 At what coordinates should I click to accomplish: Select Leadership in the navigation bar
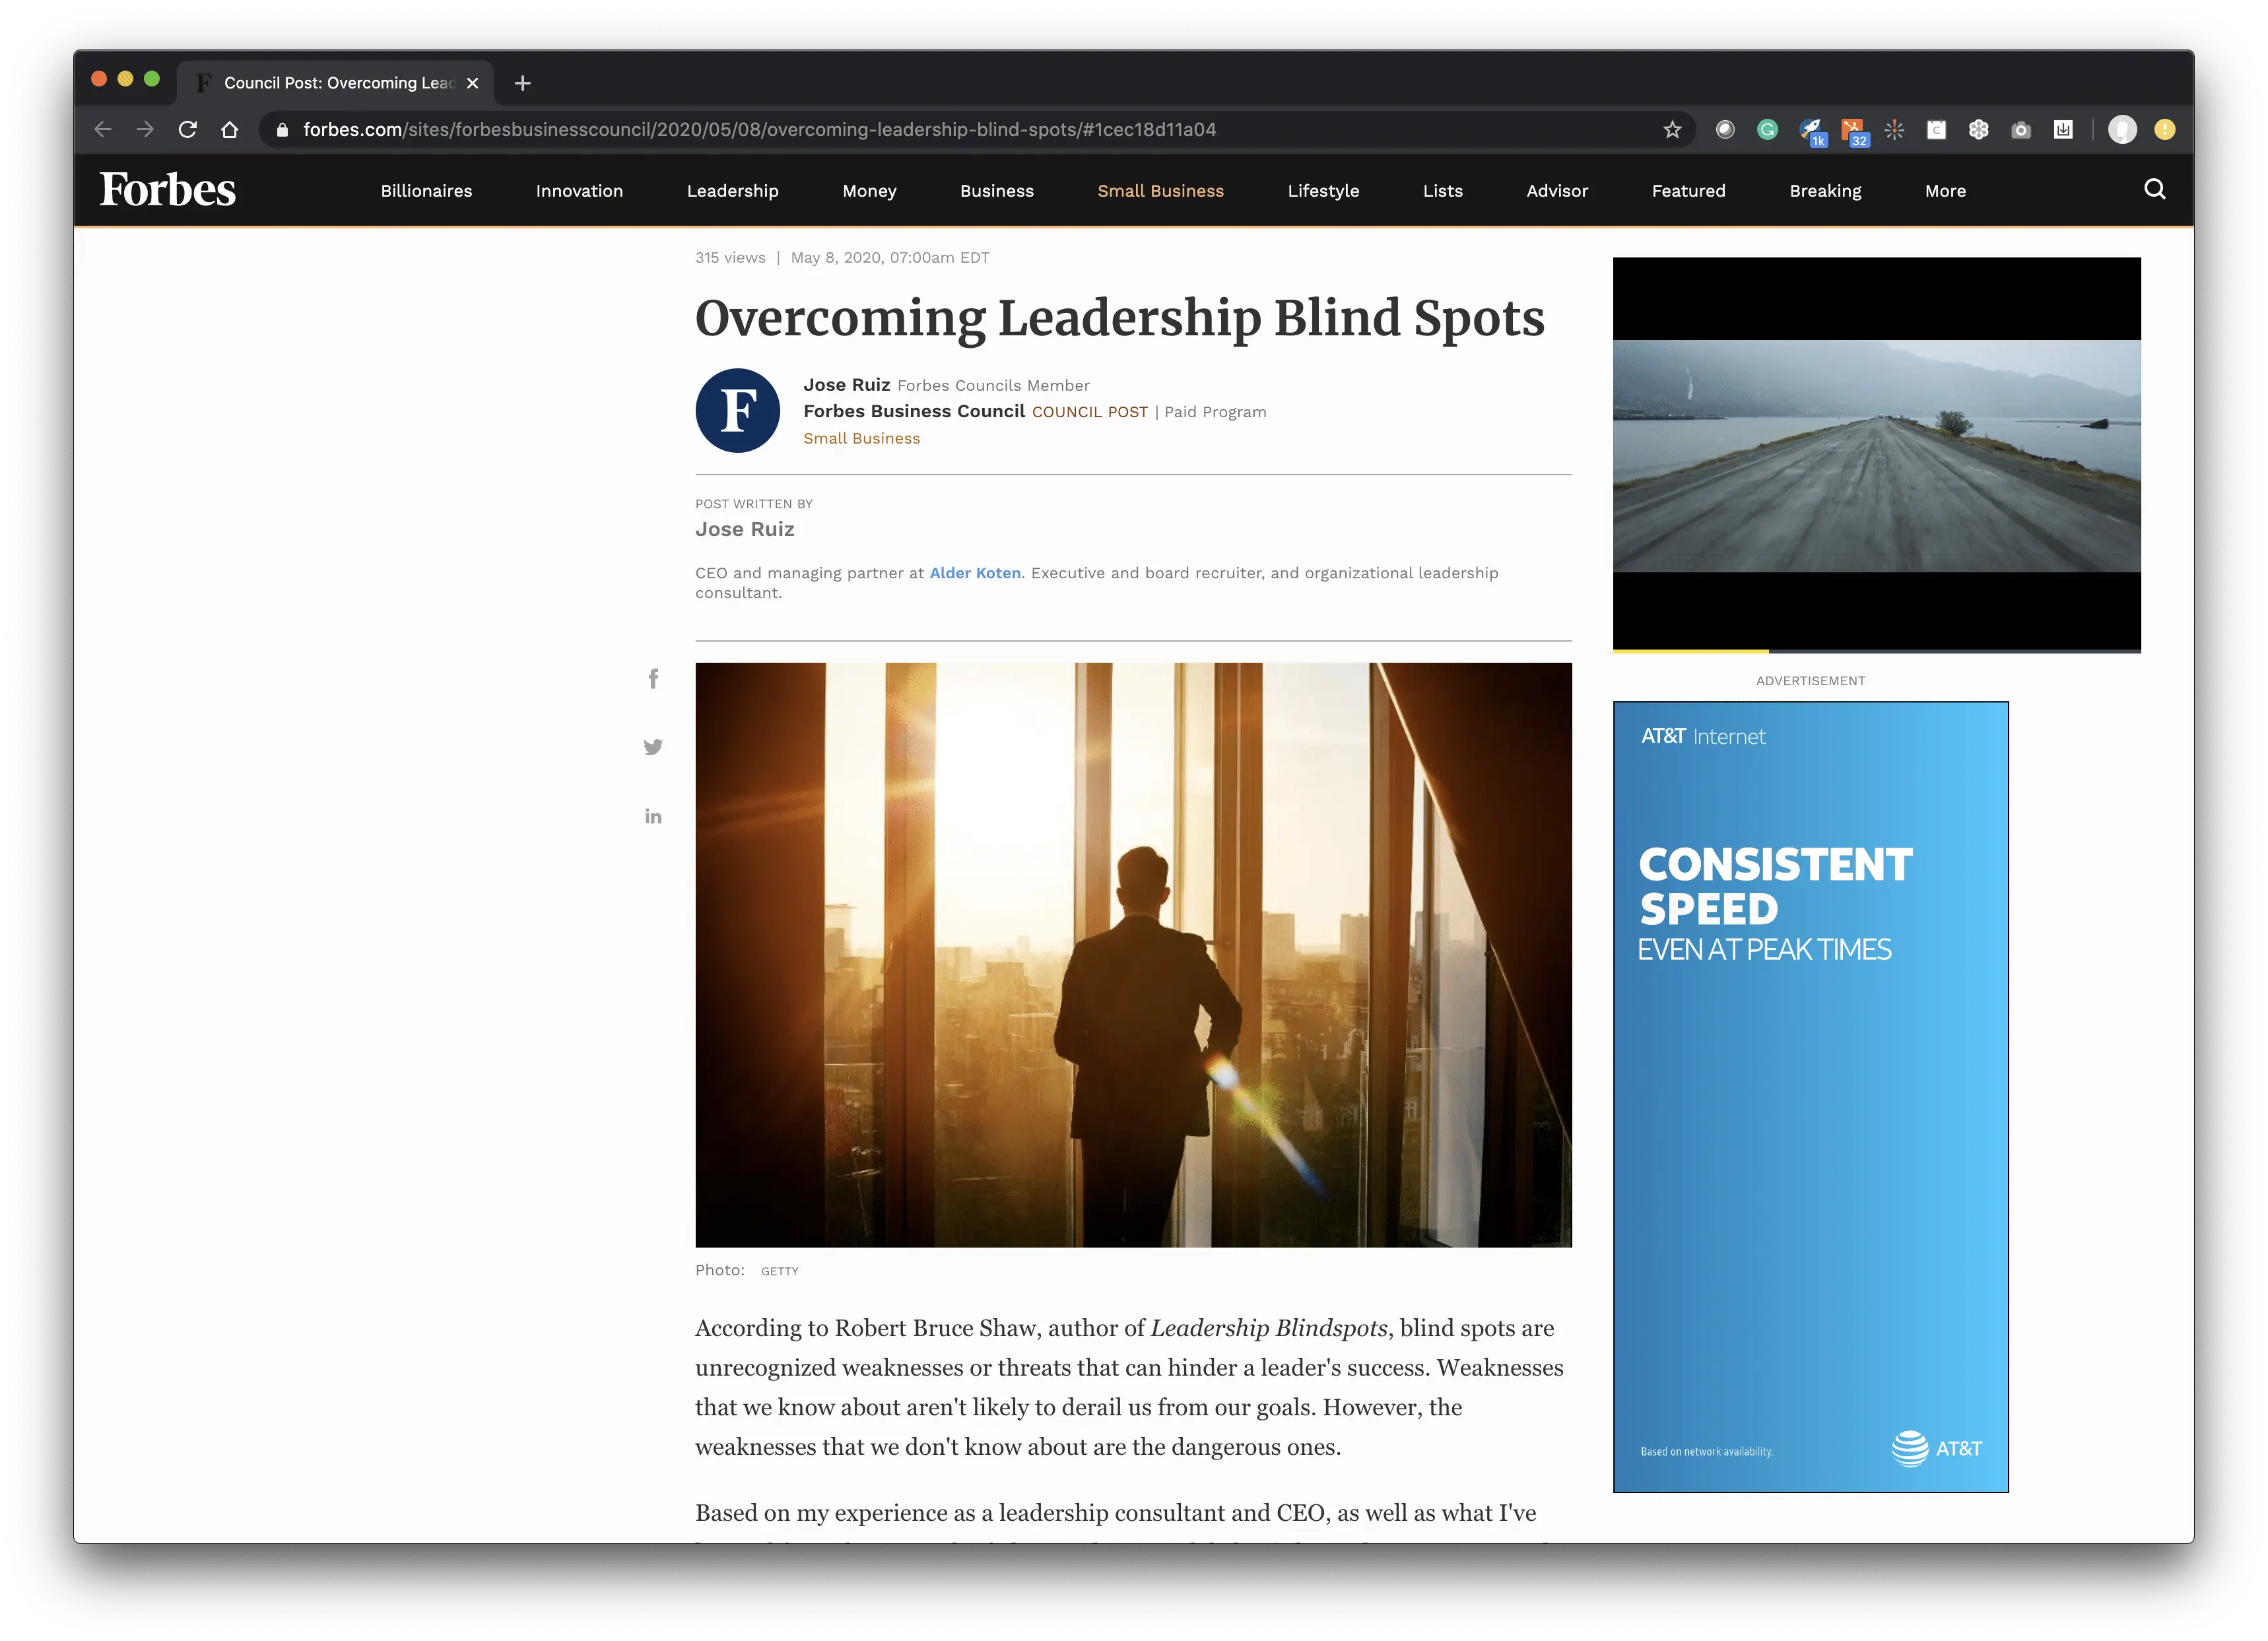pyautogui.click(x=732, y=191)
